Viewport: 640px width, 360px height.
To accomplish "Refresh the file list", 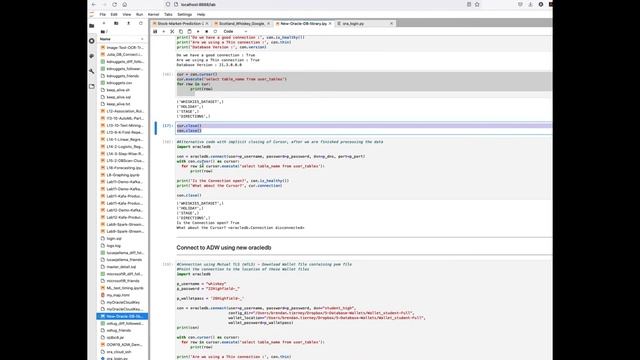I will (141, 23).
